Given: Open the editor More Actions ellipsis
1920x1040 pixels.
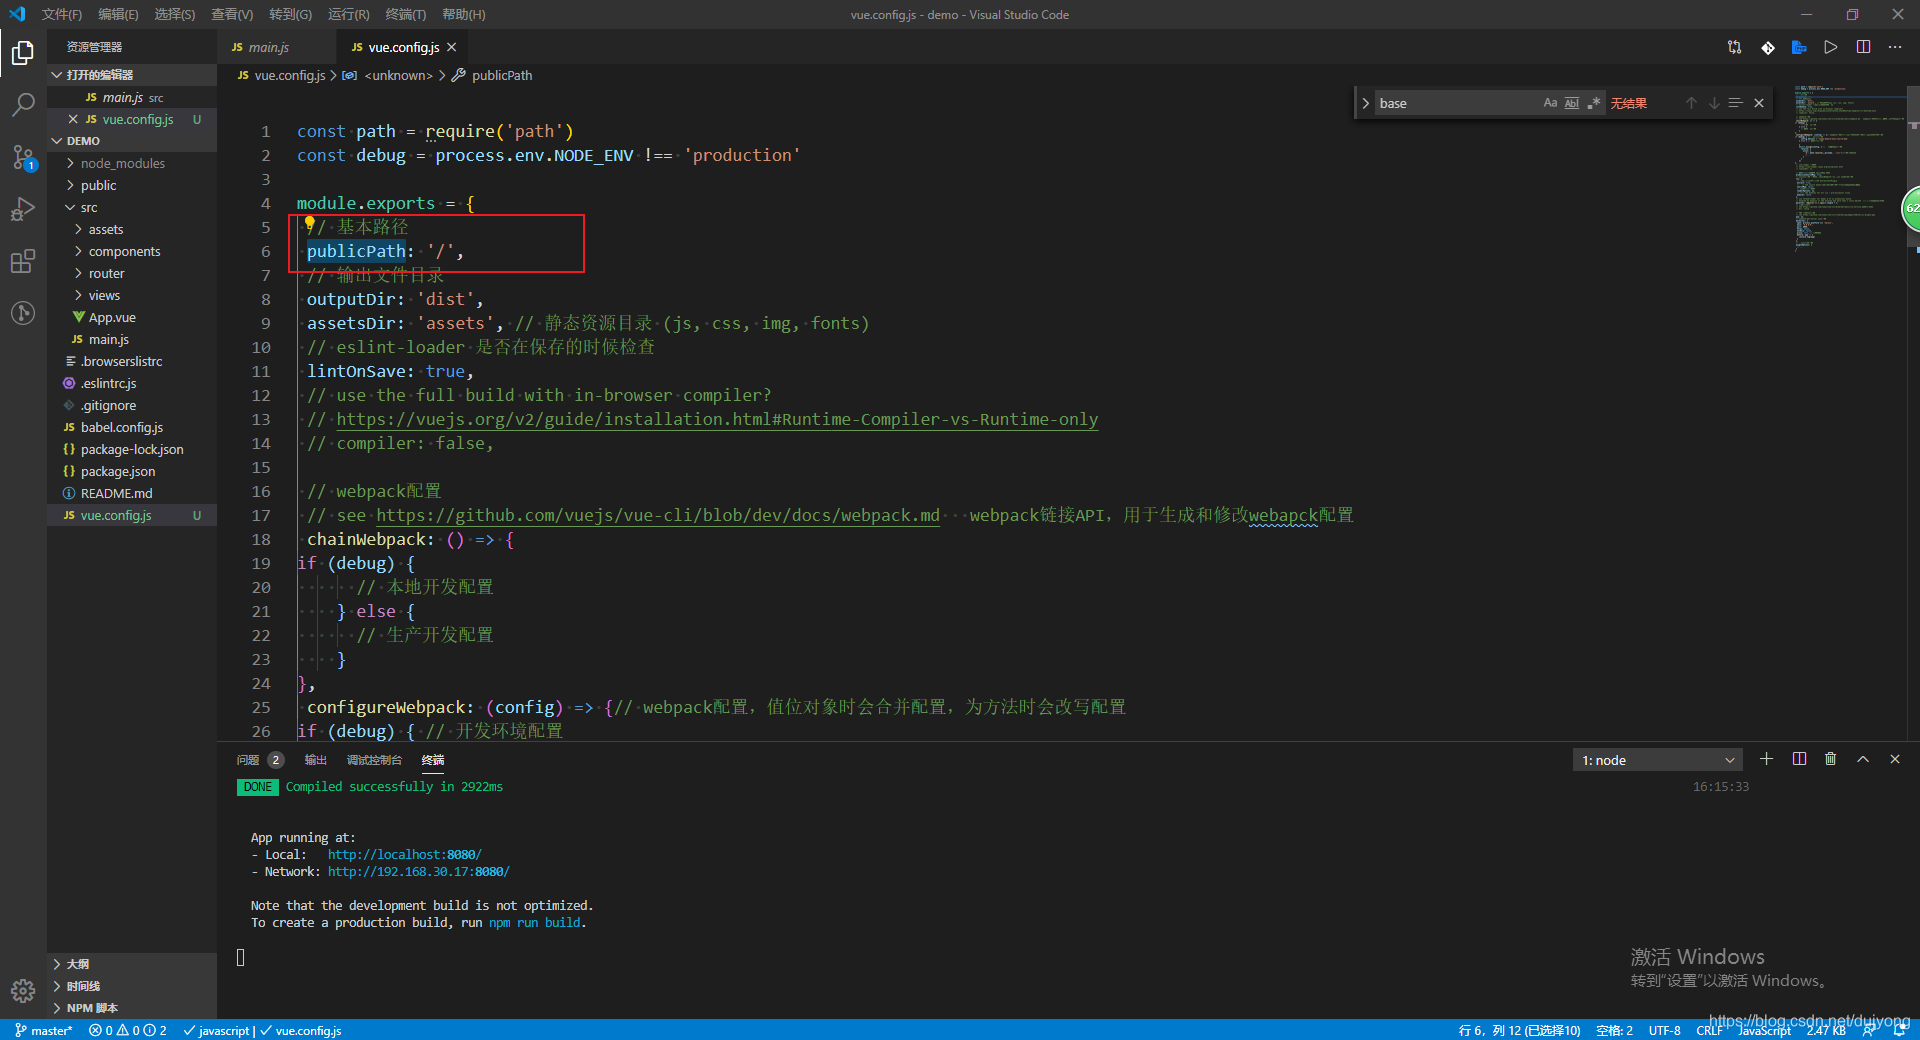Looking at the screenshot, I should point(1895,47).
